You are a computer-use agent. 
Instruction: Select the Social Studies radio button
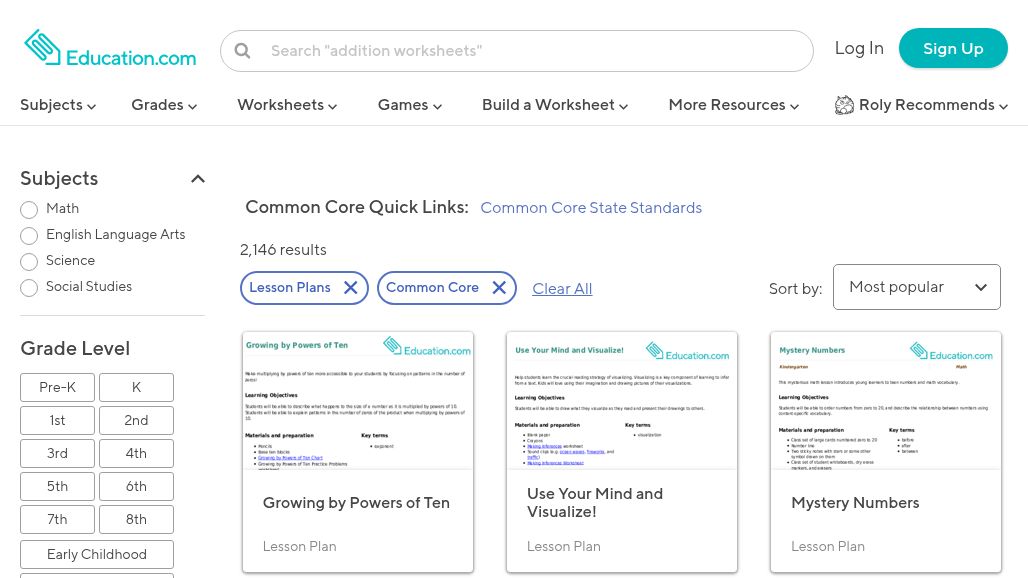(29, 288)
